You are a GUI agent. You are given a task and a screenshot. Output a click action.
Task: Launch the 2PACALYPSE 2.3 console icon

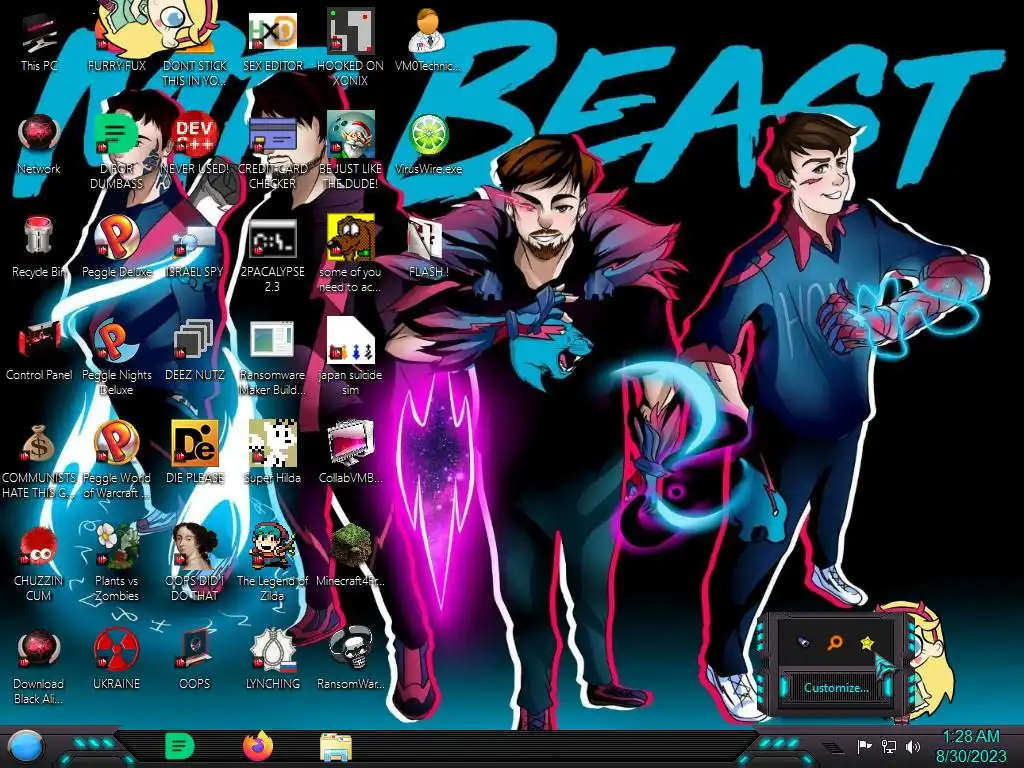pos(272,238)
